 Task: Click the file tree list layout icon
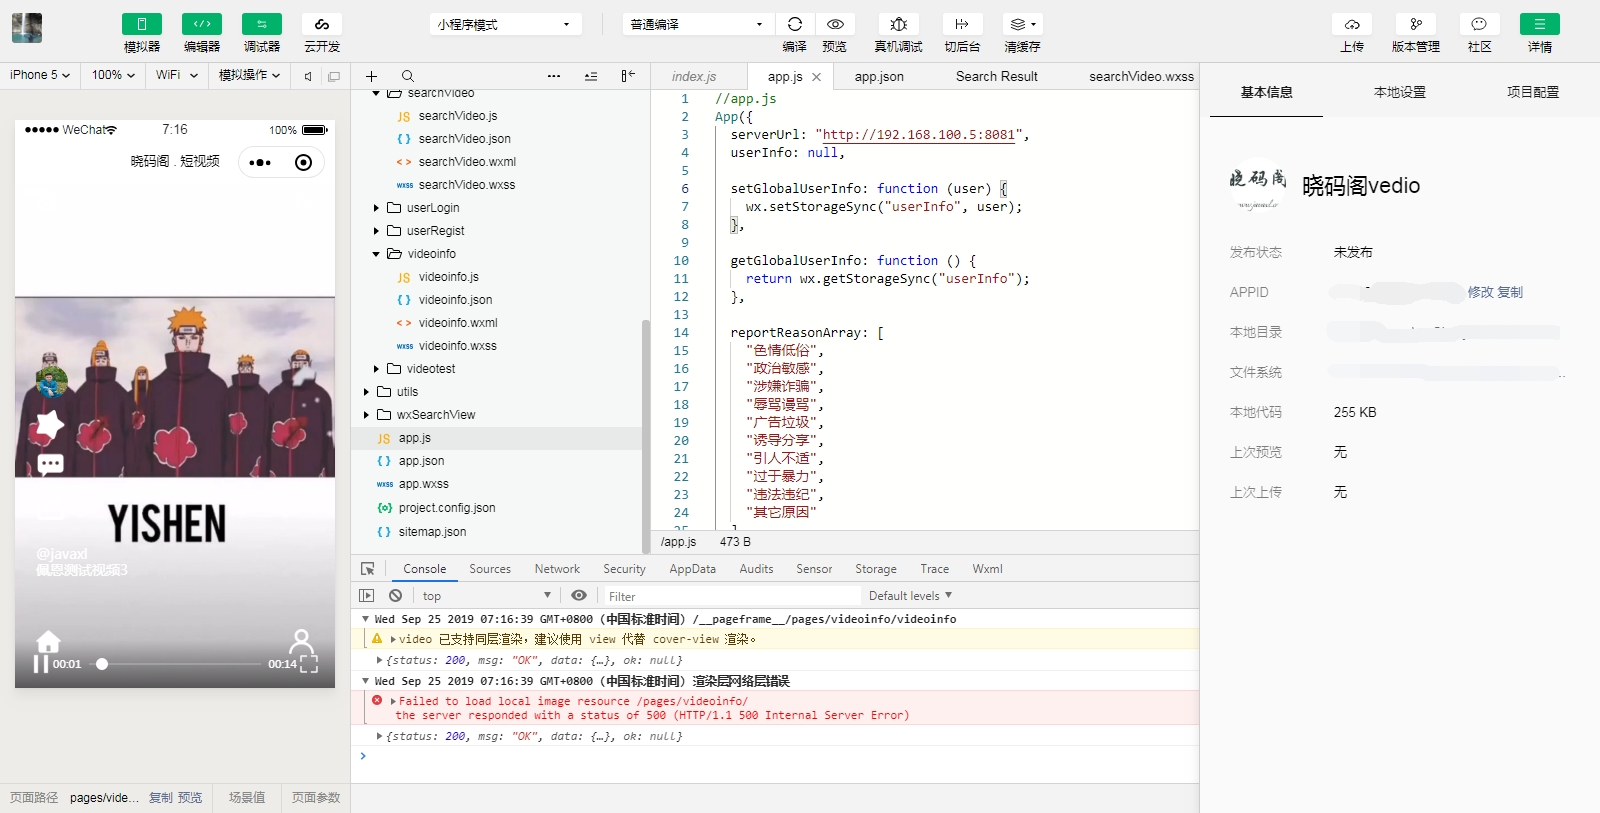pos(591,76)
